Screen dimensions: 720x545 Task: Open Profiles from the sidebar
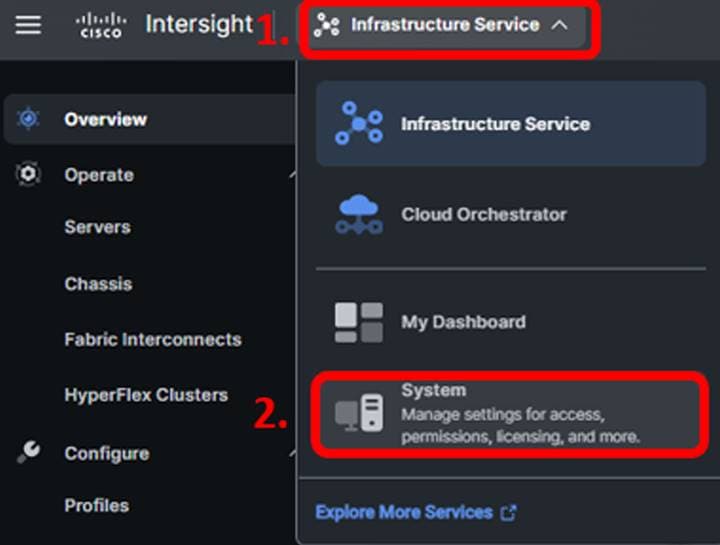(96, 506)
